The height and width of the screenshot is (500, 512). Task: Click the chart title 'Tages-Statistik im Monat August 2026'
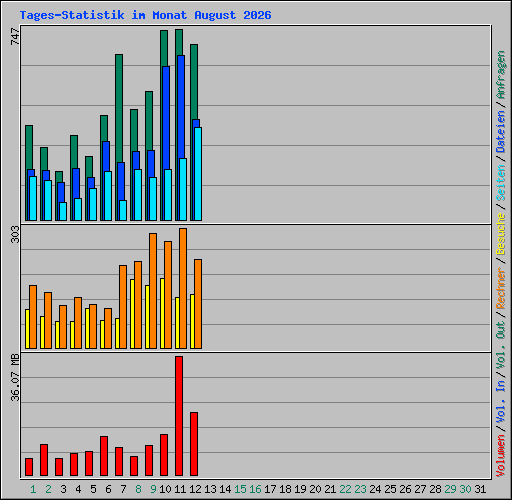click(x=145, y=15)
